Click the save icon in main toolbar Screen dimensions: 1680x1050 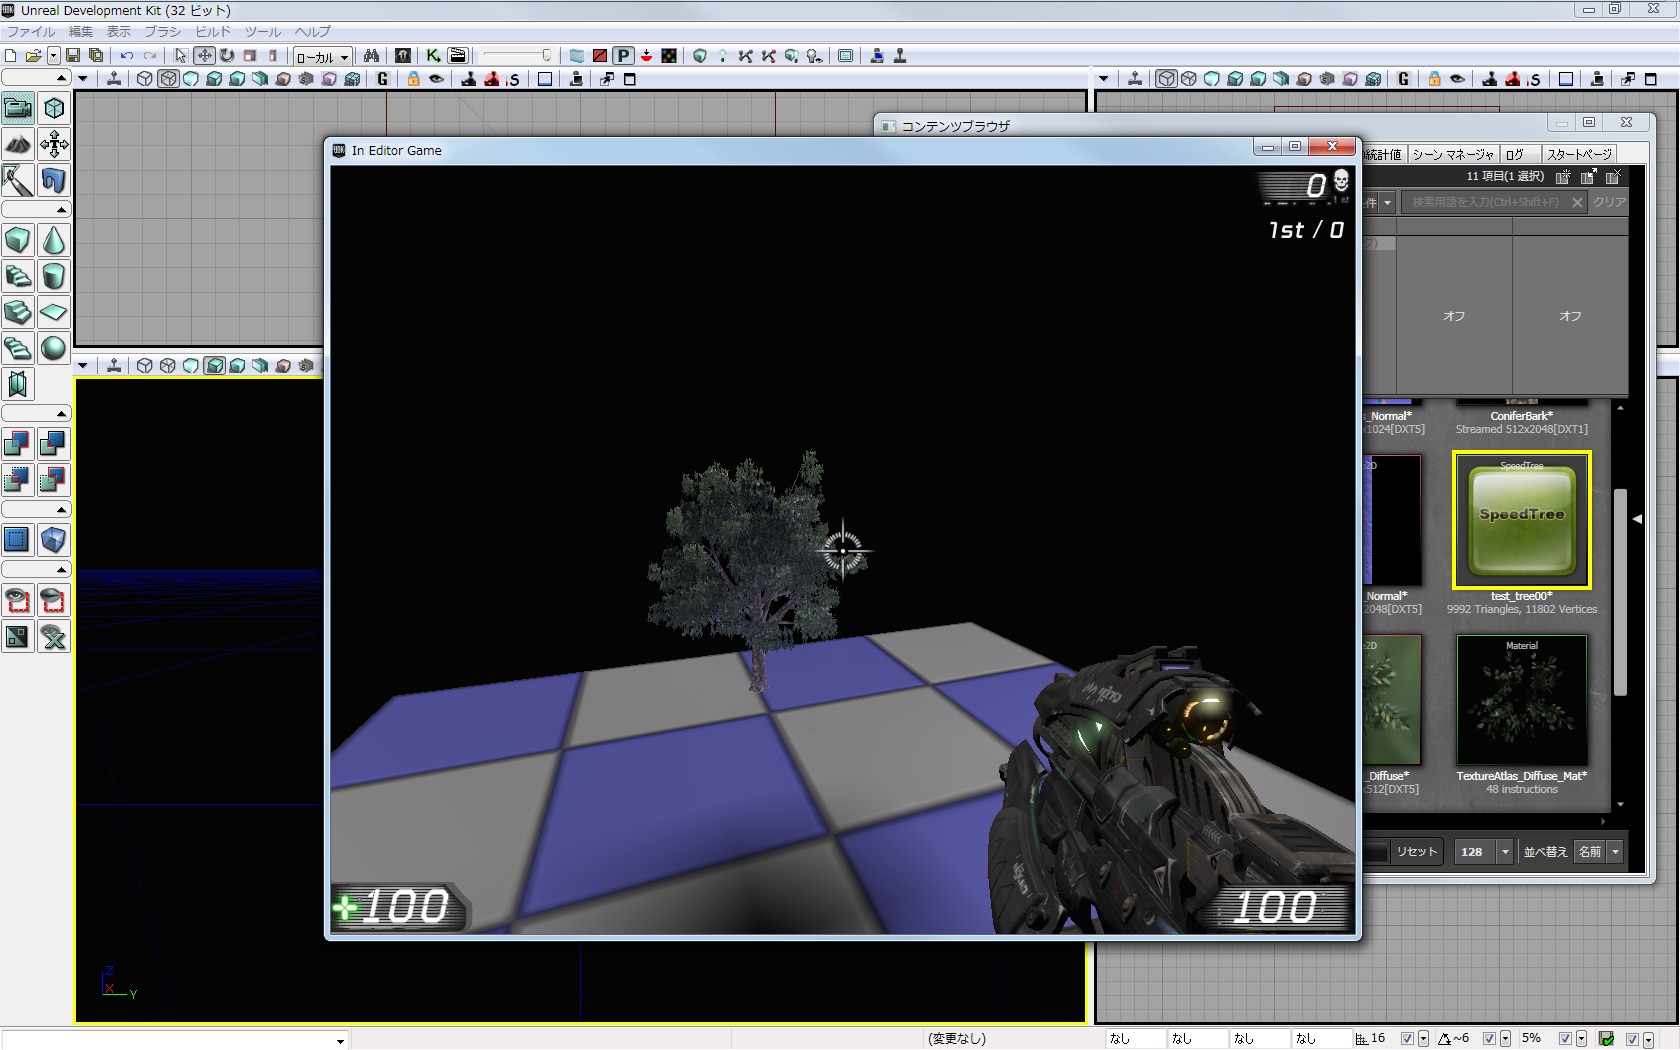pos(73,56)
